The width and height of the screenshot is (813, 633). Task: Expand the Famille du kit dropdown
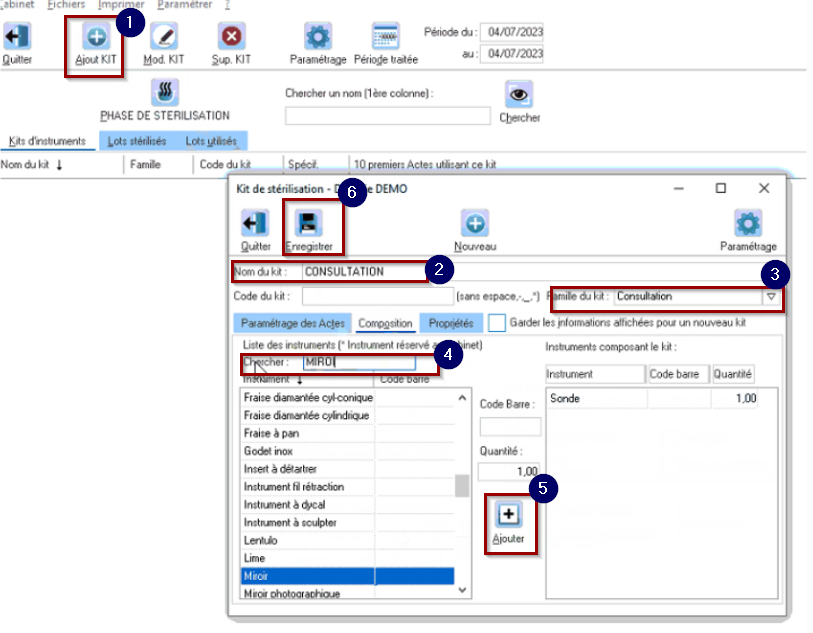pyautogui.click(x=771, y=297)
